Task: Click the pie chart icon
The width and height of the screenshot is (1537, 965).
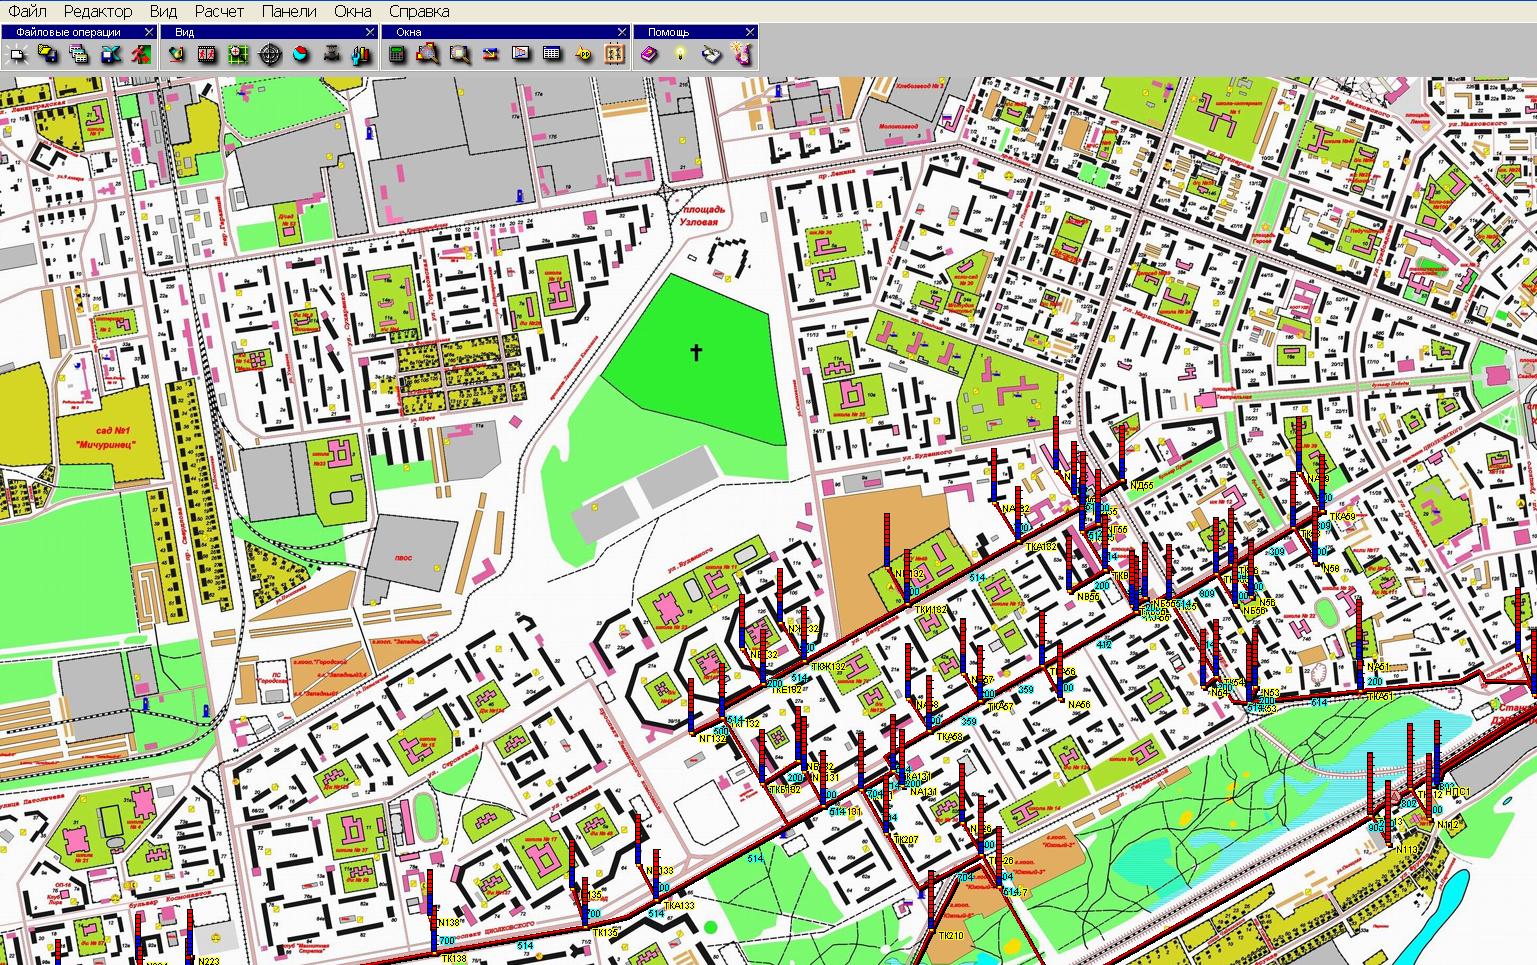Action: tap(301, 54)
